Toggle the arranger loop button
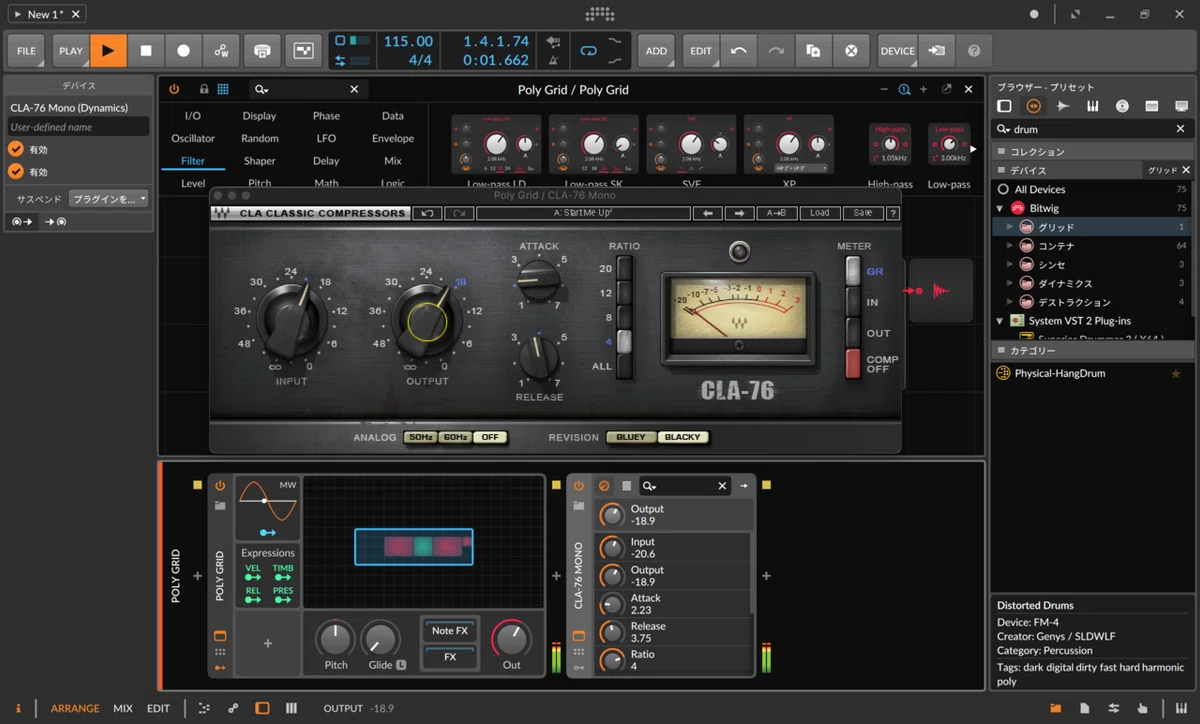 [x=588, y=51]
